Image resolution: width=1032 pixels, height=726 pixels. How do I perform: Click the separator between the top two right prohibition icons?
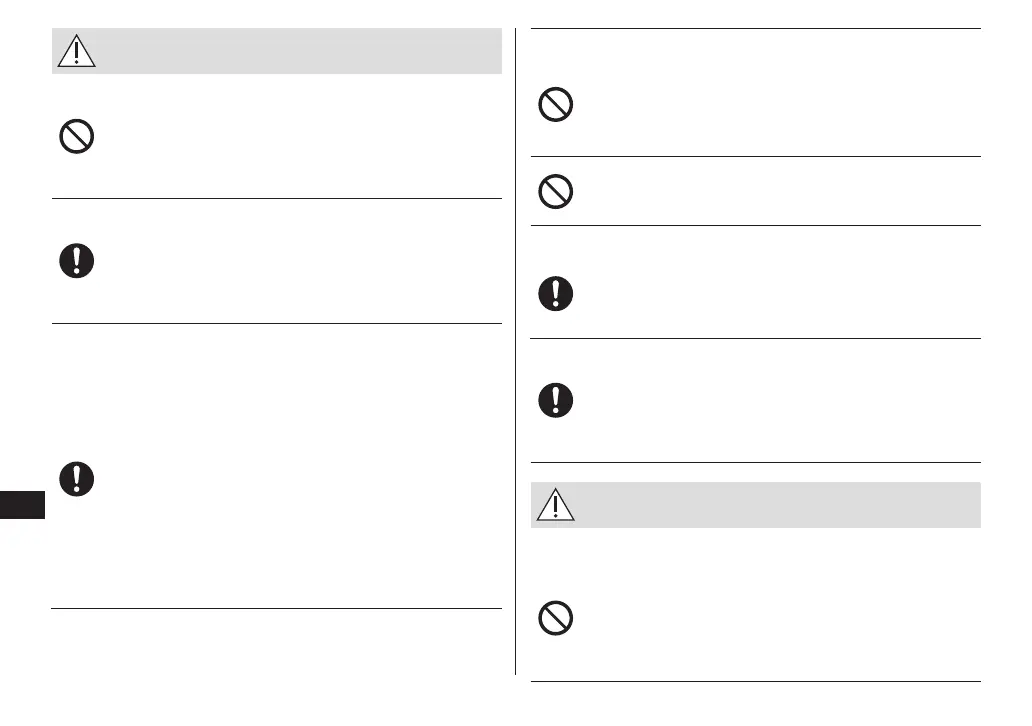point(755,156)
